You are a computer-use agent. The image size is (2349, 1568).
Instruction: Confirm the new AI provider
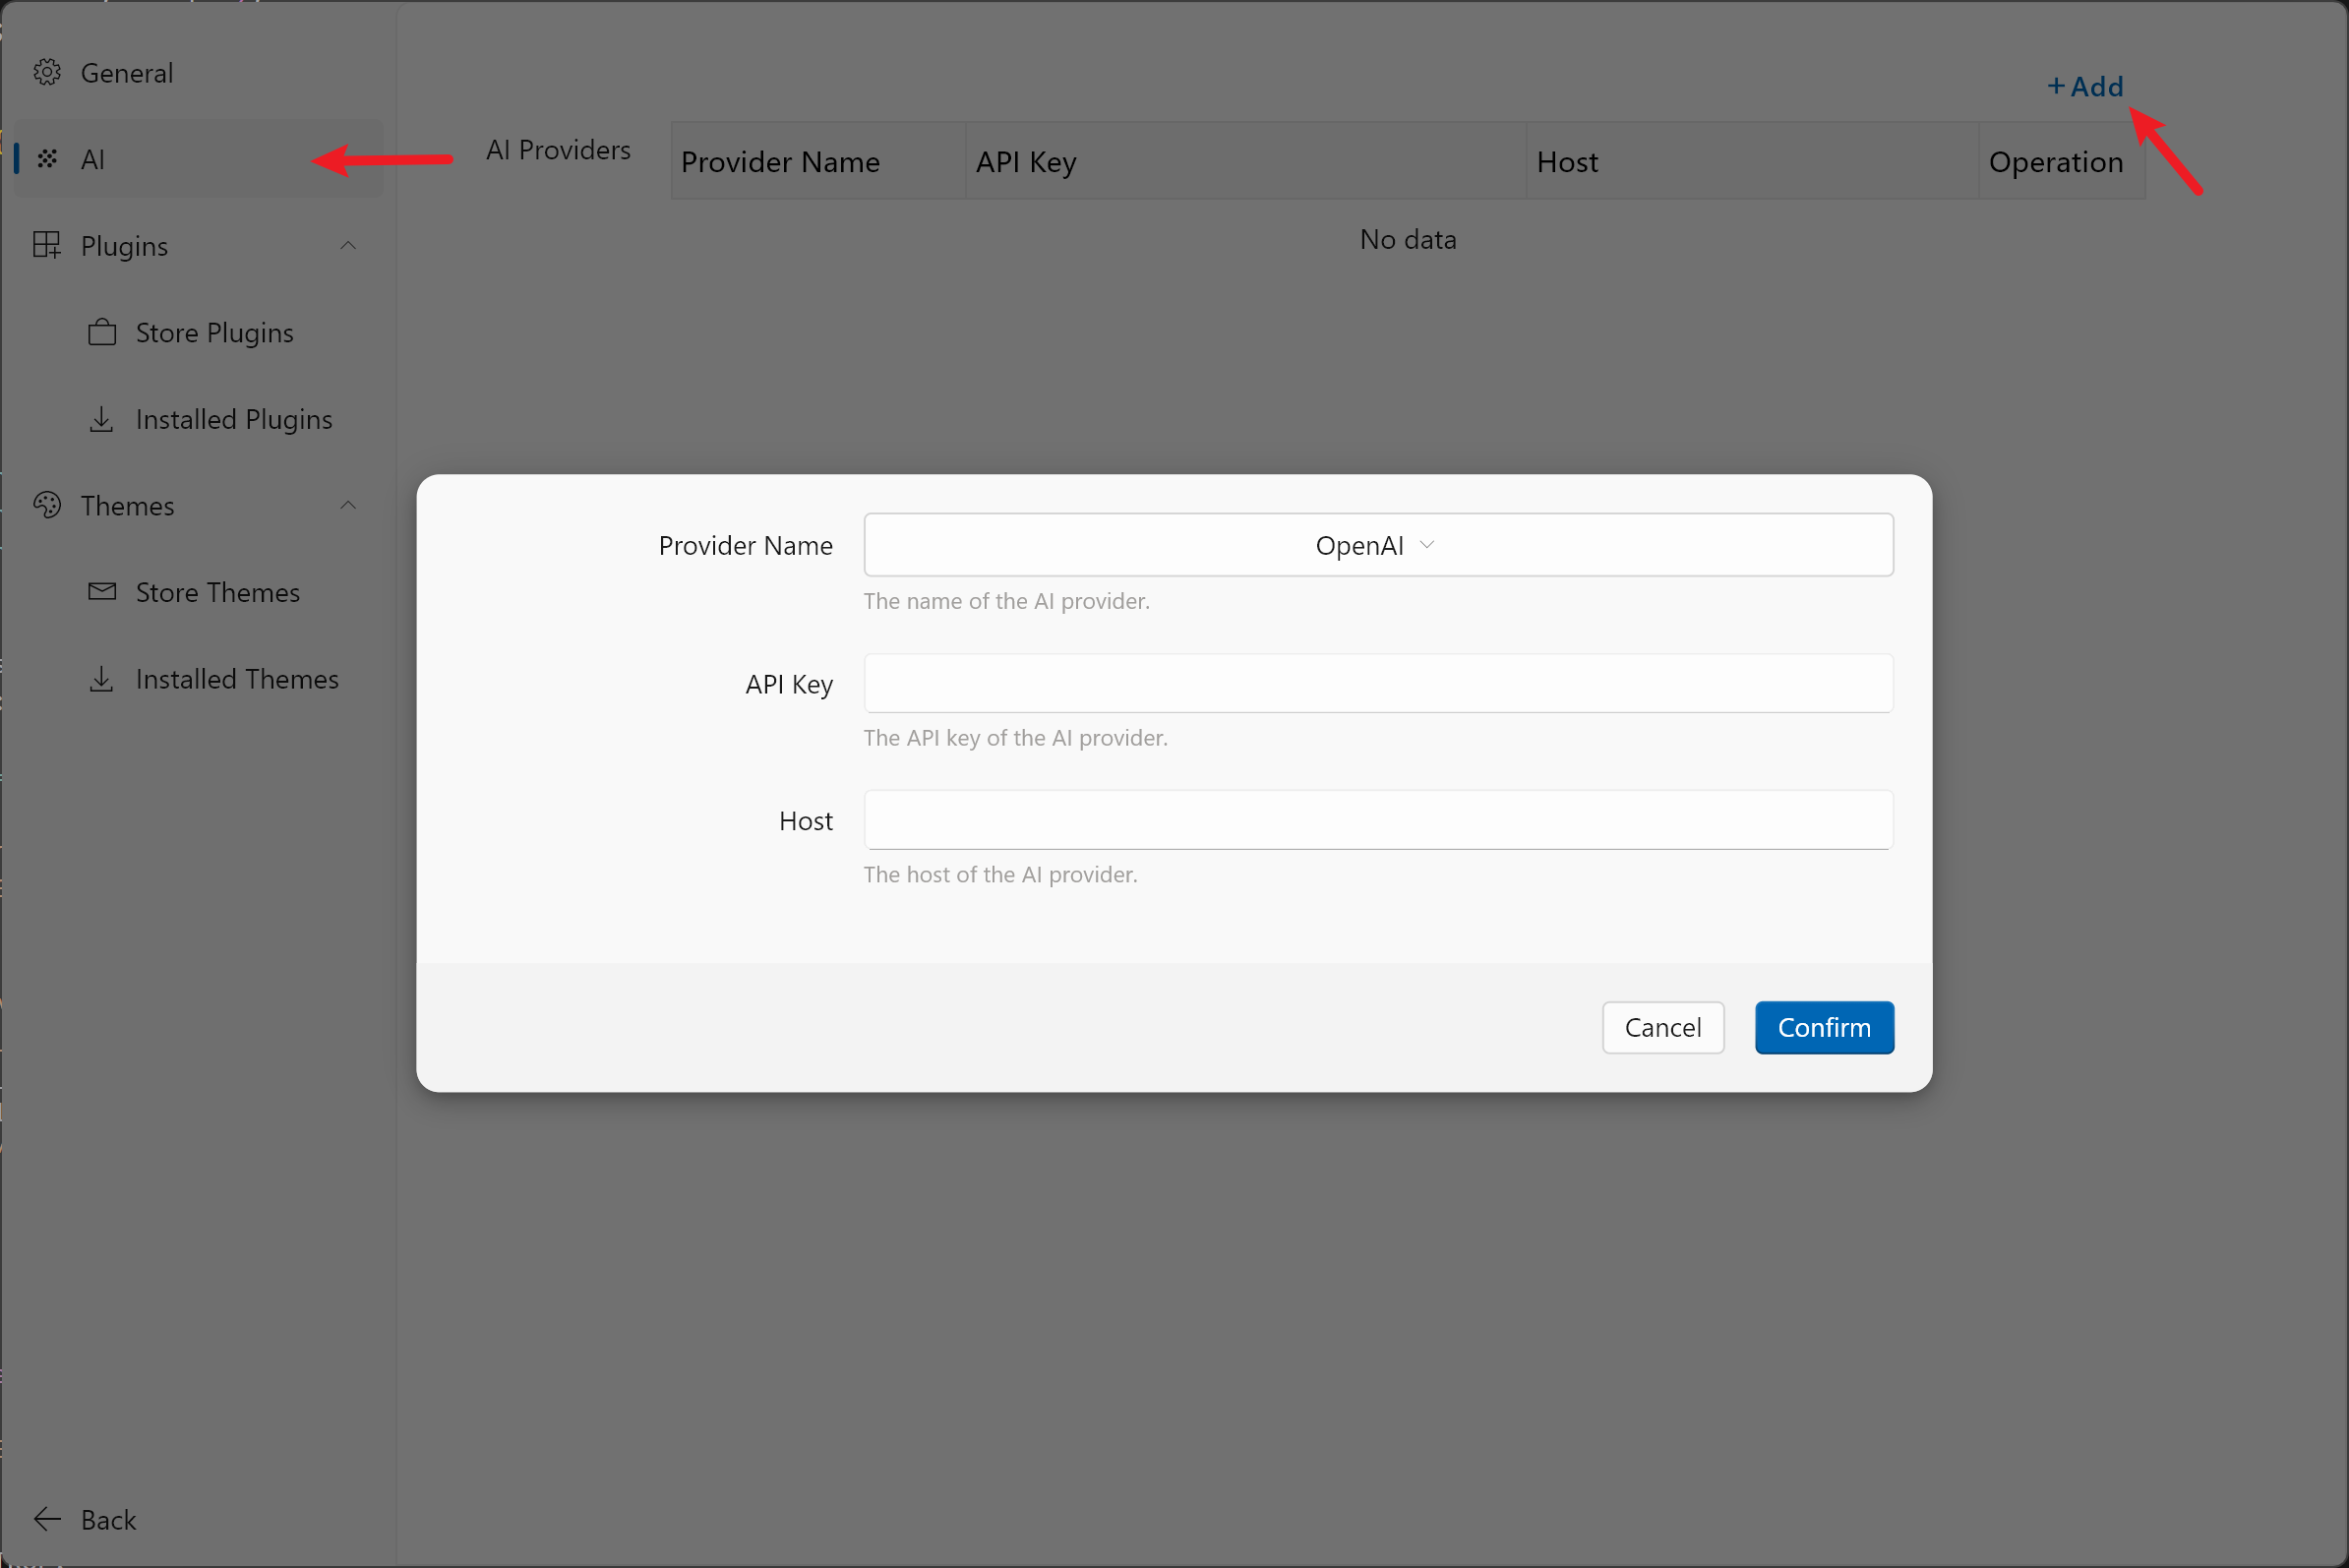pos(1824,1027)
